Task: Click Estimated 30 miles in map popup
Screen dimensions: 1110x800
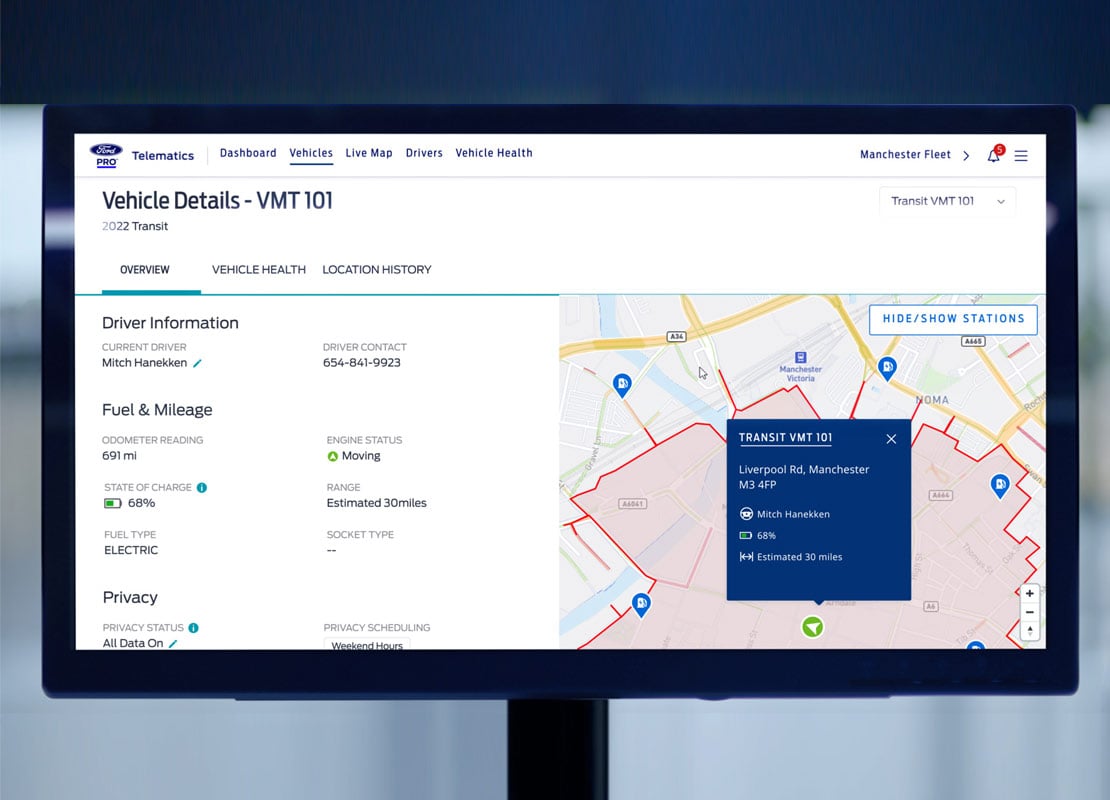Action: (800, 557)
